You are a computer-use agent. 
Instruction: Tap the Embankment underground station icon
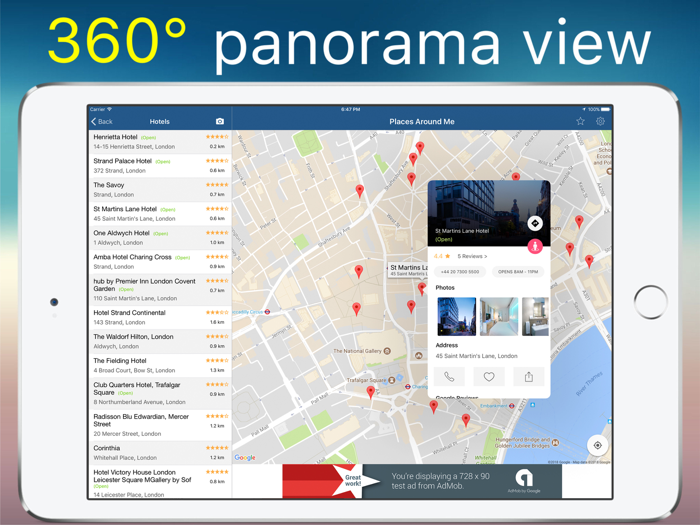tap(512, 406)
